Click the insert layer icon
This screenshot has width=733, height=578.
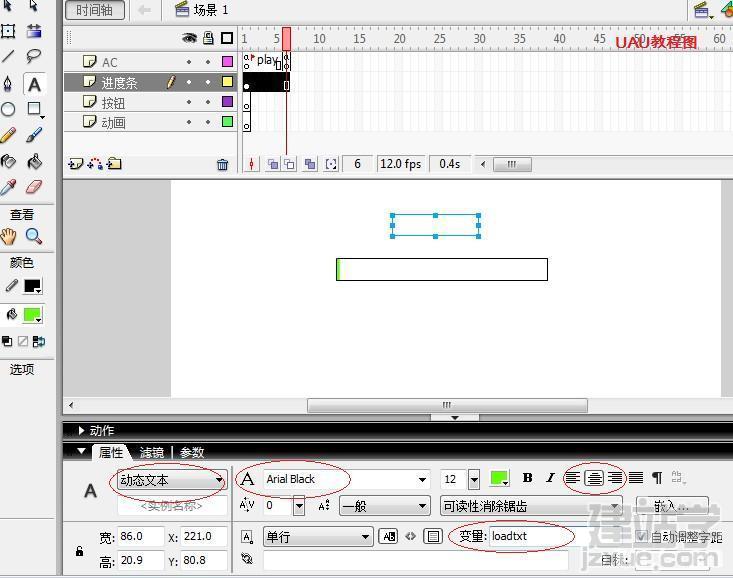click(x=75, y=164)
